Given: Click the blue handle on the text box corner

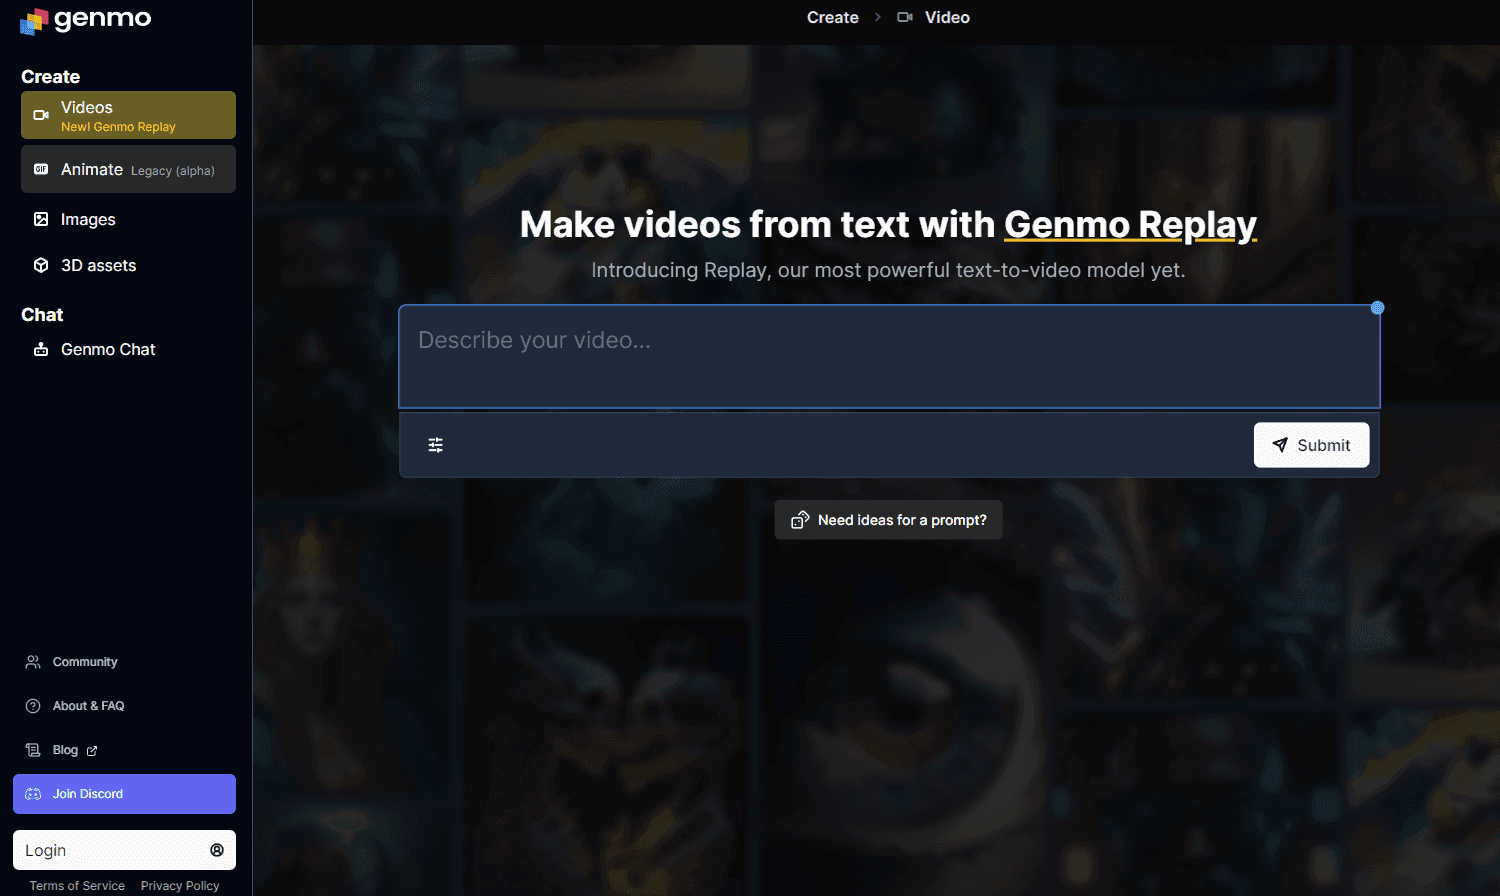Looking at the screenshot, I should coord(1377,308).
